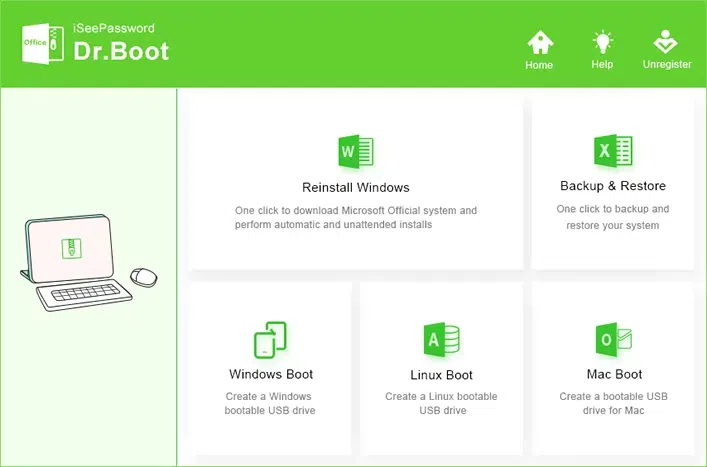Click the Dr.Boot application title
707x467 pixels.
click(x=121, y=52)
